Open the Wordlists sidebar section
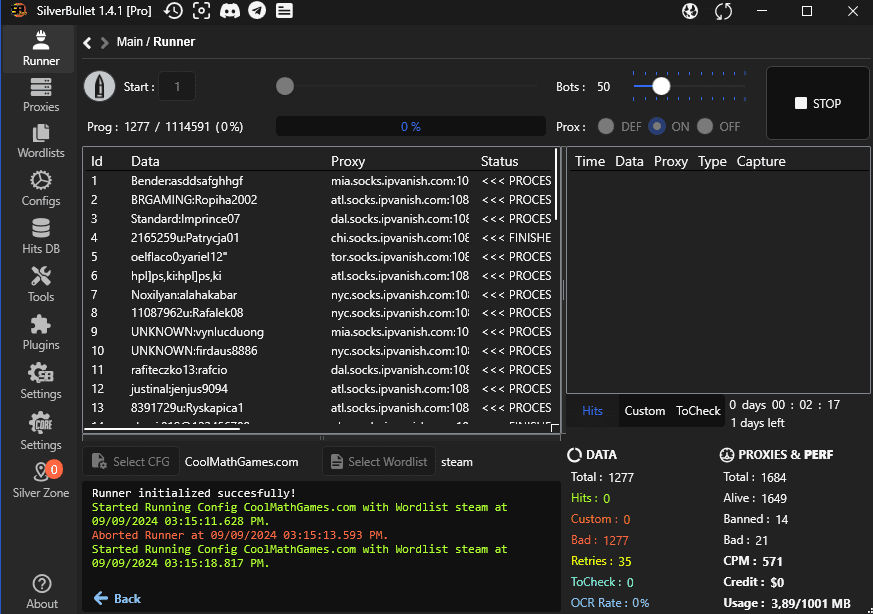Screen dimensions: 873x614 point(41,141)
